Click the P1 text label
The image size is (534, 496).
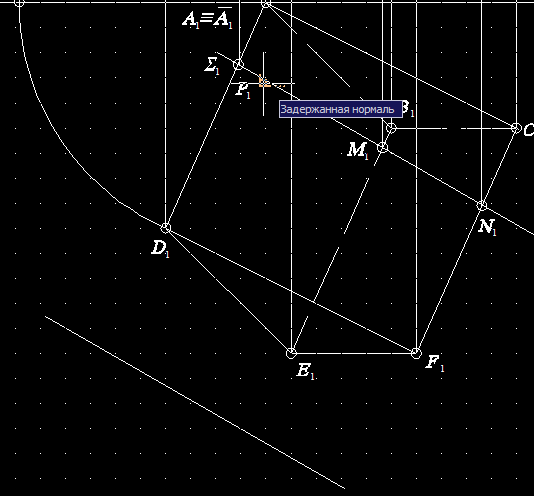(x=243, y=91)
